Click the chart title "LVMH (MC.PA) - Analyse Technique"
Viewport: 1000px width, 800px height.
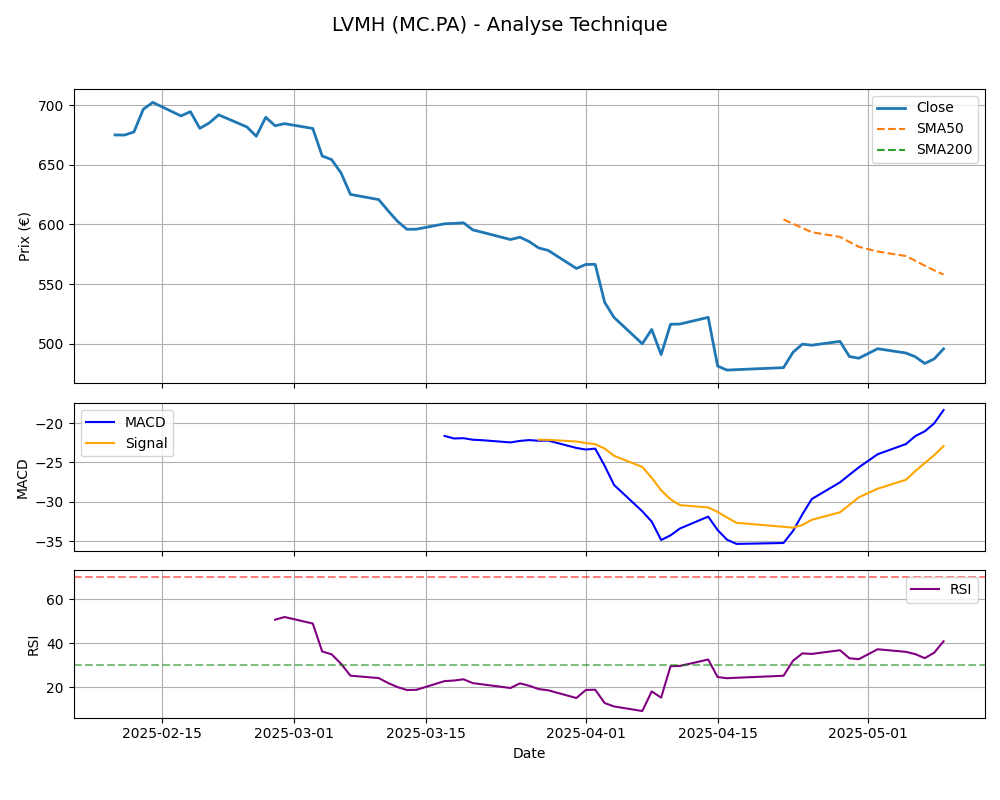point(499,24)
